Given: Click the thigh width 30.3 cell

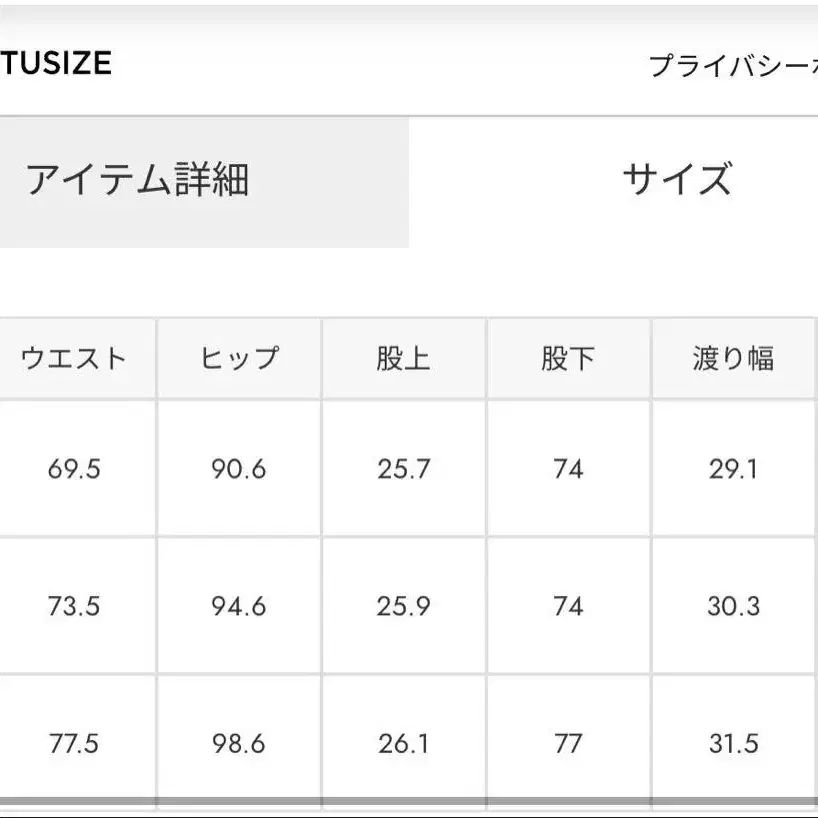Looking at the screenshot, I should (733, 606).
